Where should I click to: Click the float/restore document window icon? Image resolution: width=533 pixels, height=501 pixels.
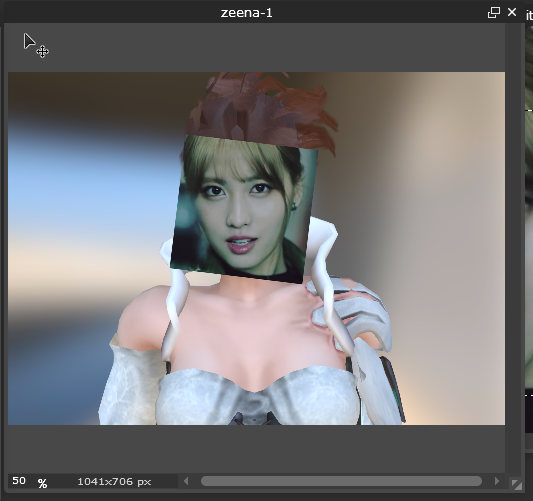coord(493,13)
